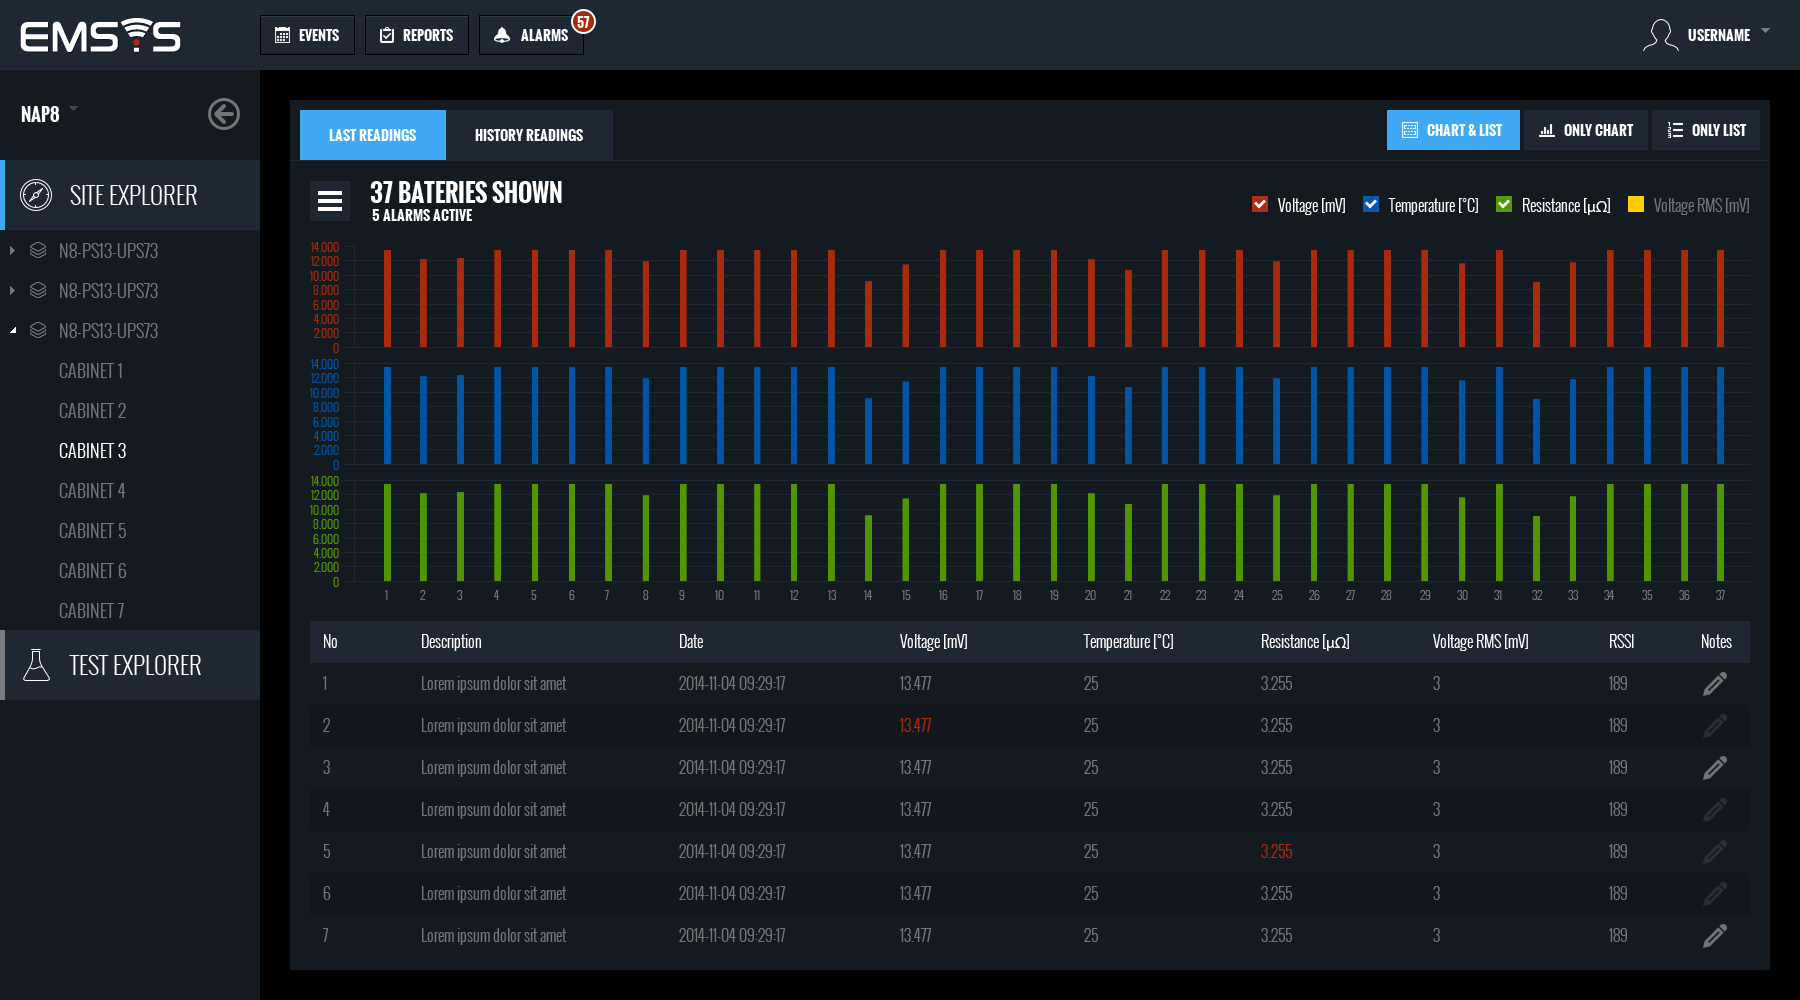Open the SITE EXPLORER section

coord(132,195)
